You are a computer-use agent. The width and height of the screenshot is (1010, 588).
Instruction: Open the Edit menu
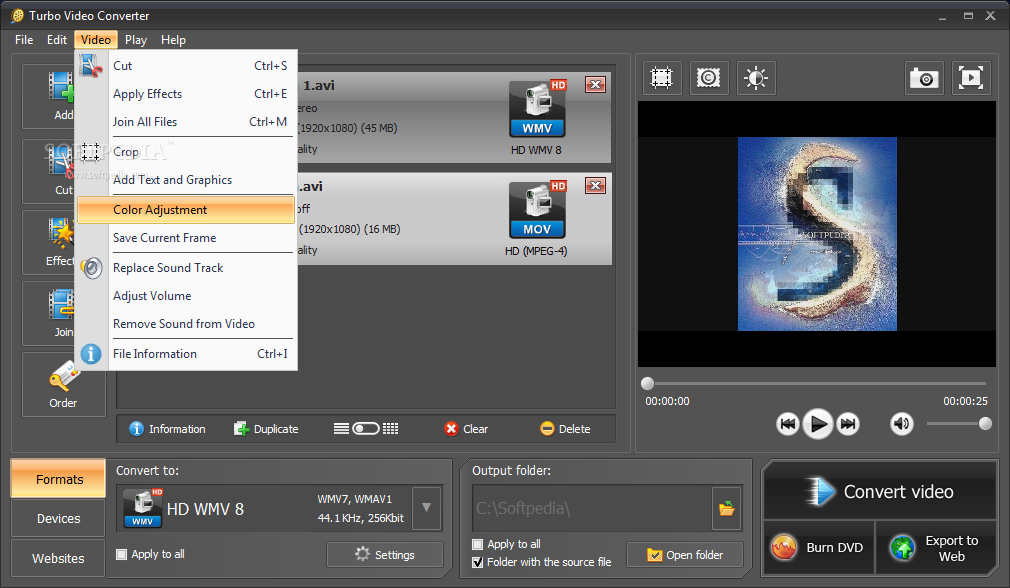[57, 40]
